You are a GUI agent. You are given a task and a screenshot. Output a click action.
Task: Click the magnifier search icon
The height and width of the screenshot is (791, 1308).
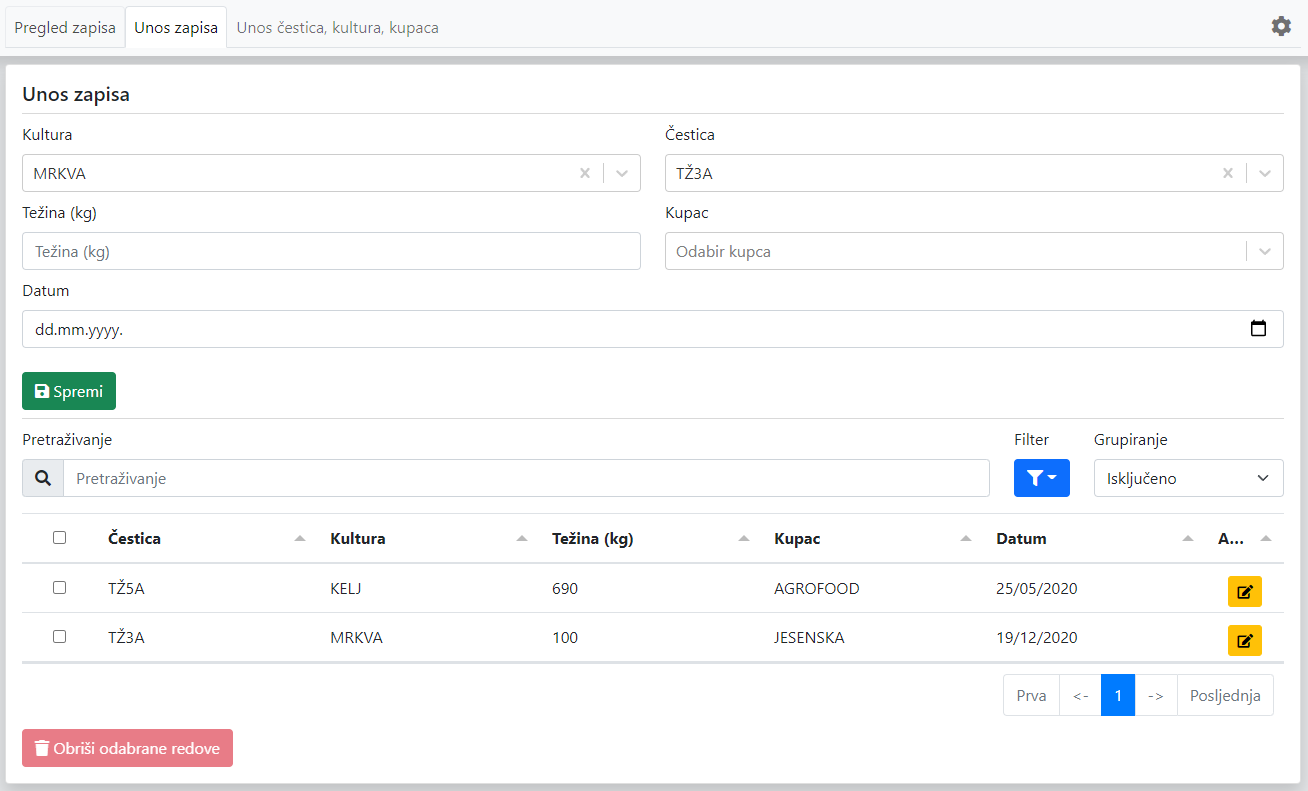point(43,478)
